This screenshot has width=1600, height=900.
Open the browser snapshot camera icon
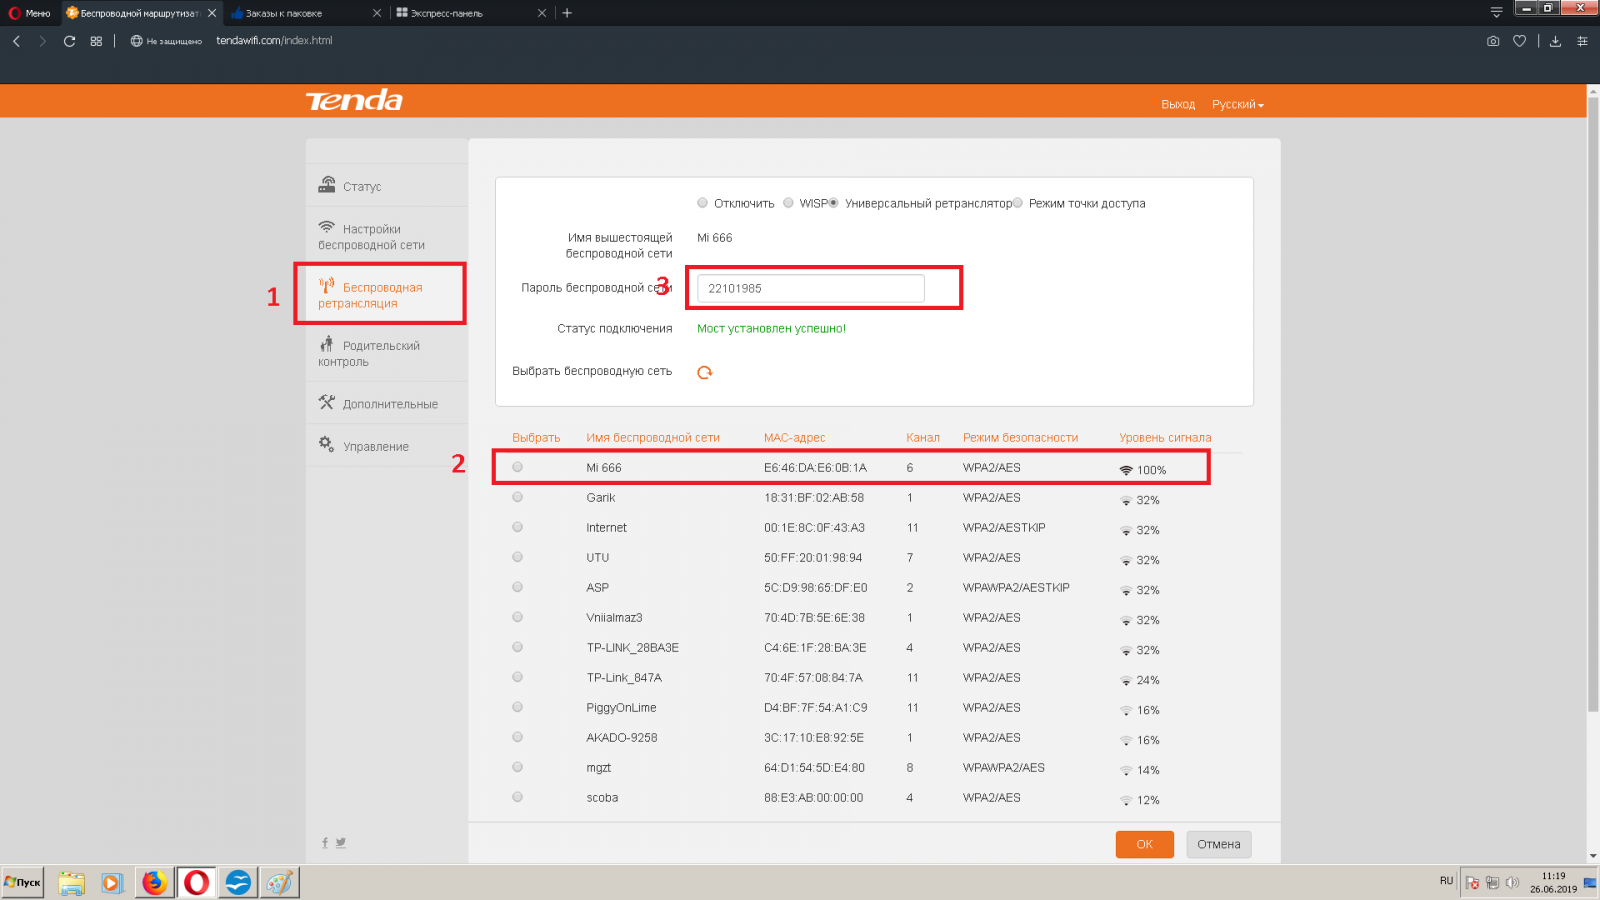(1493, 41)
